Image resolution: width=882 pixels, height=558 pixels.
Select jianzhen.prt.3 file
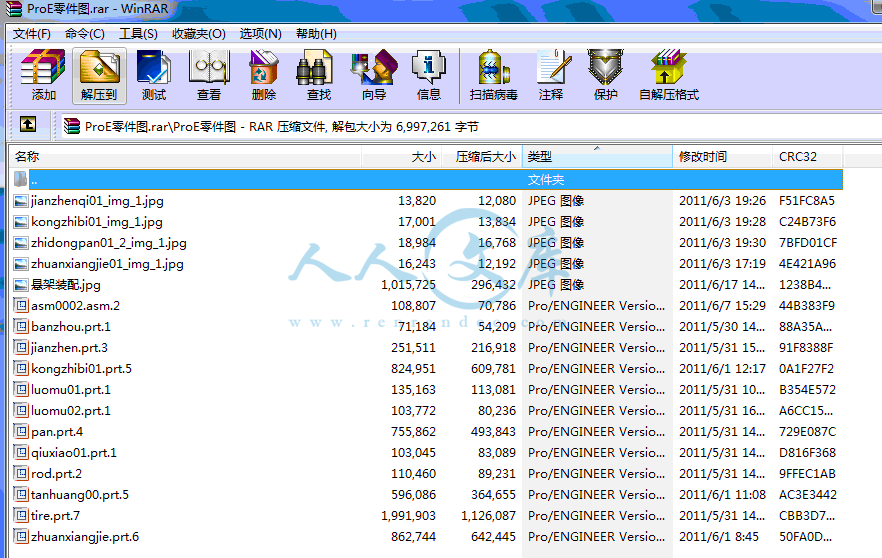[69, 348]
